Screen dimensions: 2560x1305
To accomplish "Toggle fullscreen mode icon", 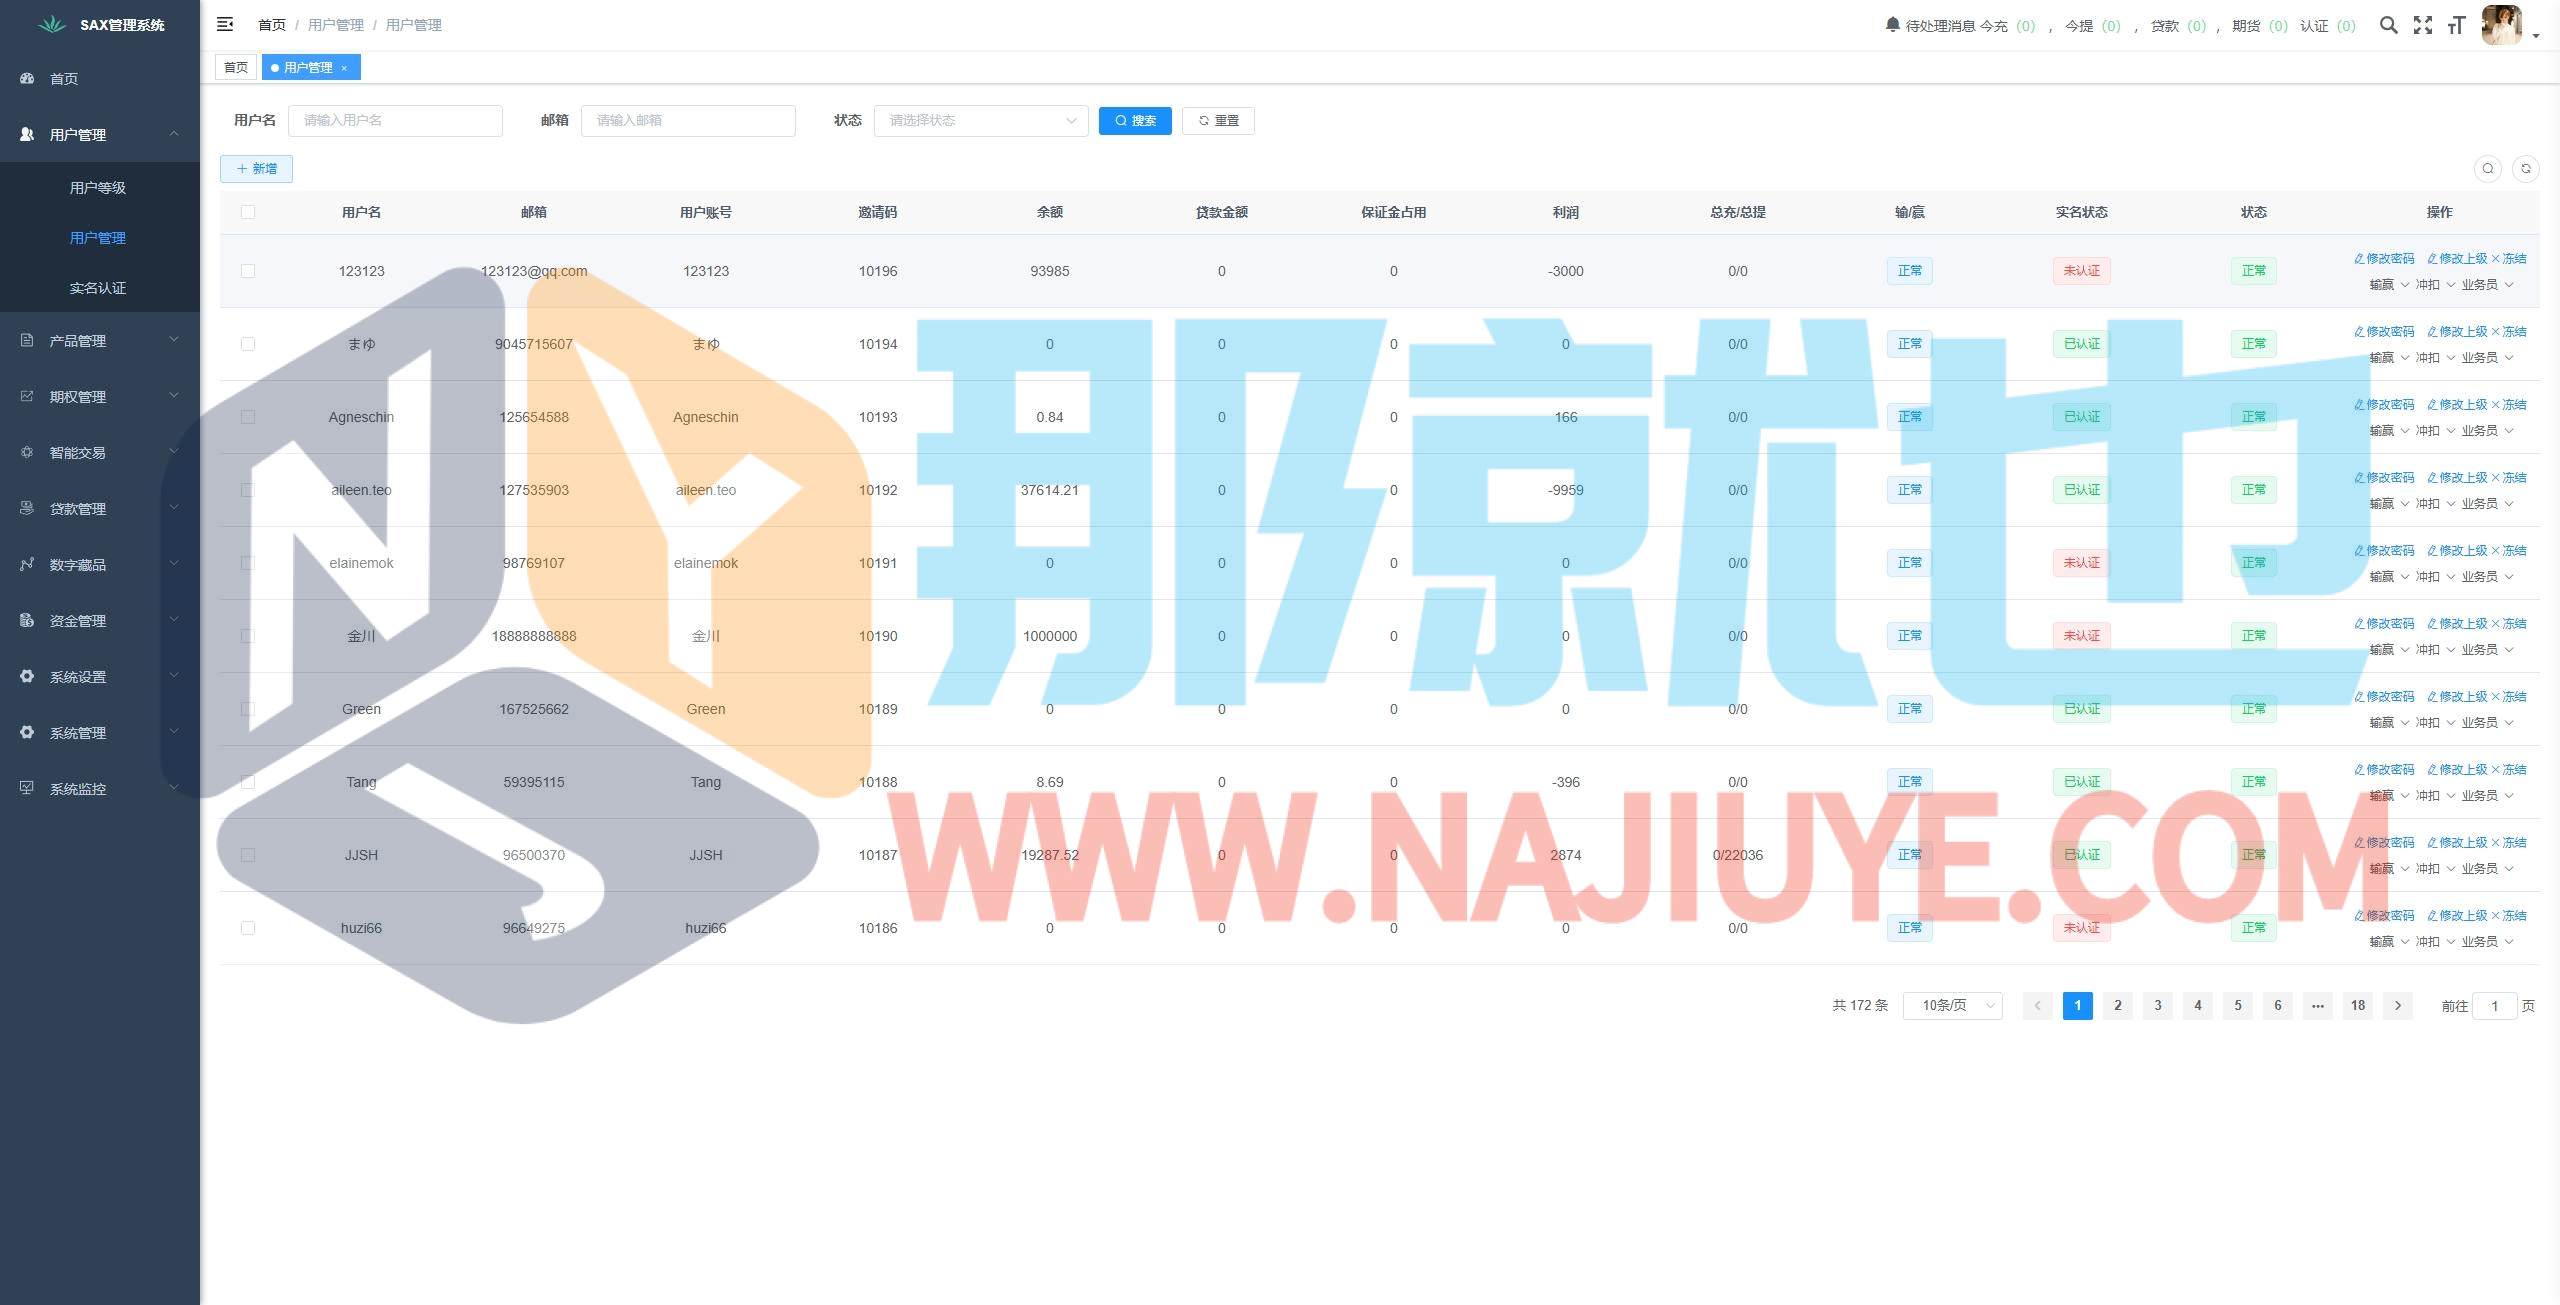I will pyautogui.click(x=2422, y=25).
